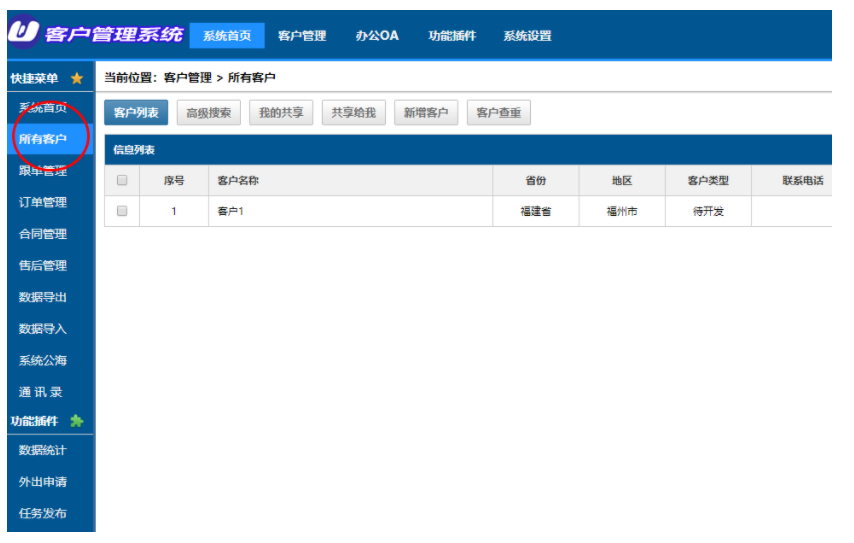This screenshot has width=854, height=543.
Task: Open 订单管理 in sidebar
Action: point(43,203)
